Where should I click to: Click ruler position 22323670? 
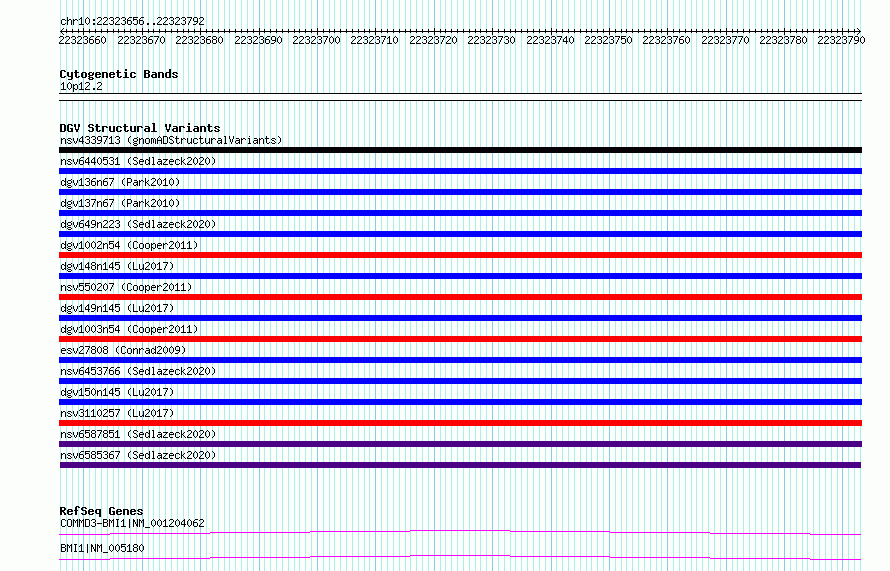[141, 40]
